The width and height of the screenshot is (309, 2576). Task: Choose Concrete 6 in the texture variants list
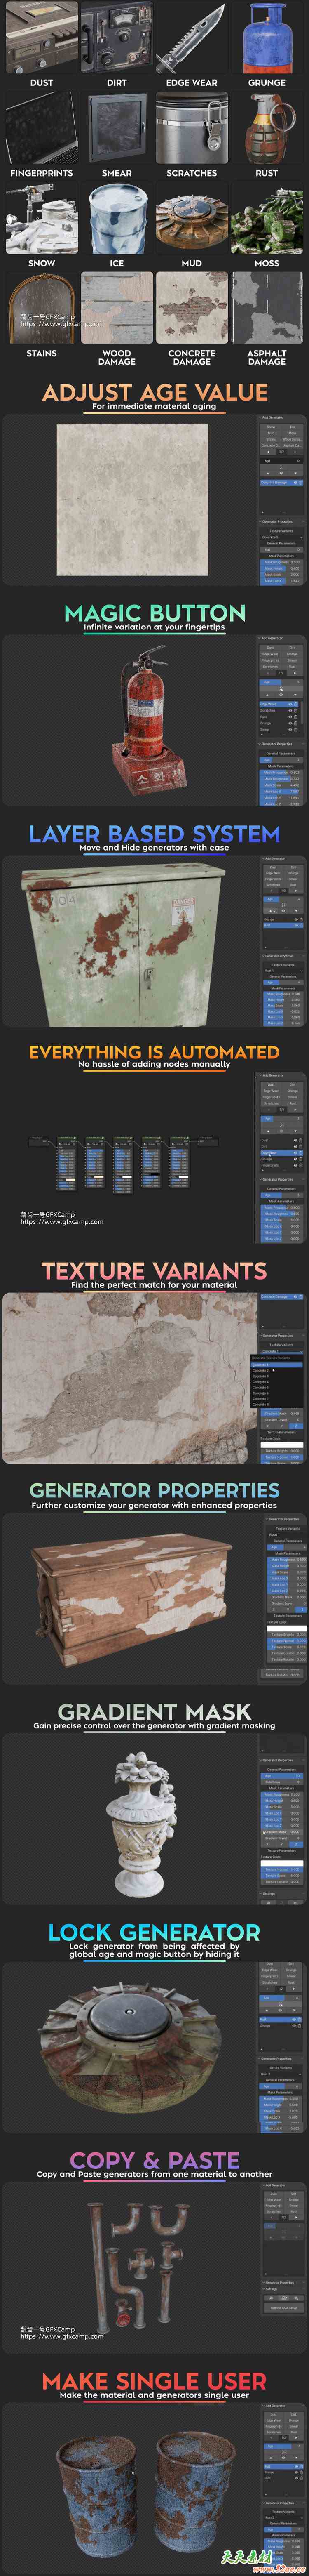[x=277, y=1393]
